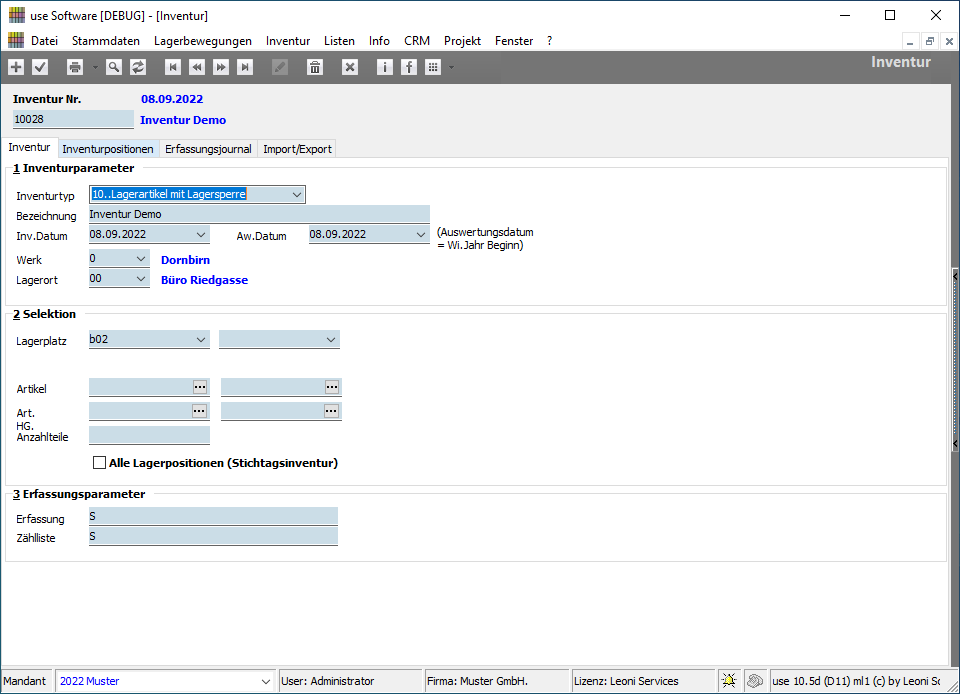Click the second Art. HG. lookup ellipsis button
The image size is (960, 694).
[332, 411]
